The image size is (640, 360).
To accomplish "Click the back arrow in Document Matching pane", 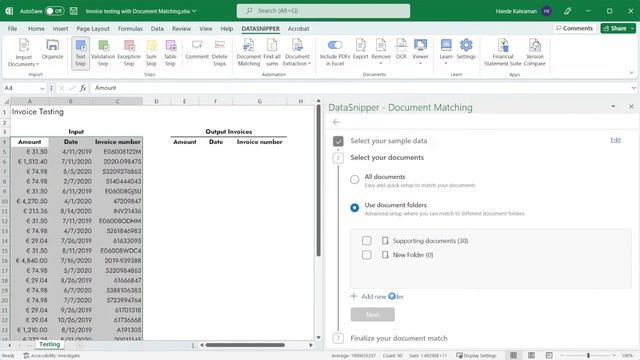I will coord(336,122).
